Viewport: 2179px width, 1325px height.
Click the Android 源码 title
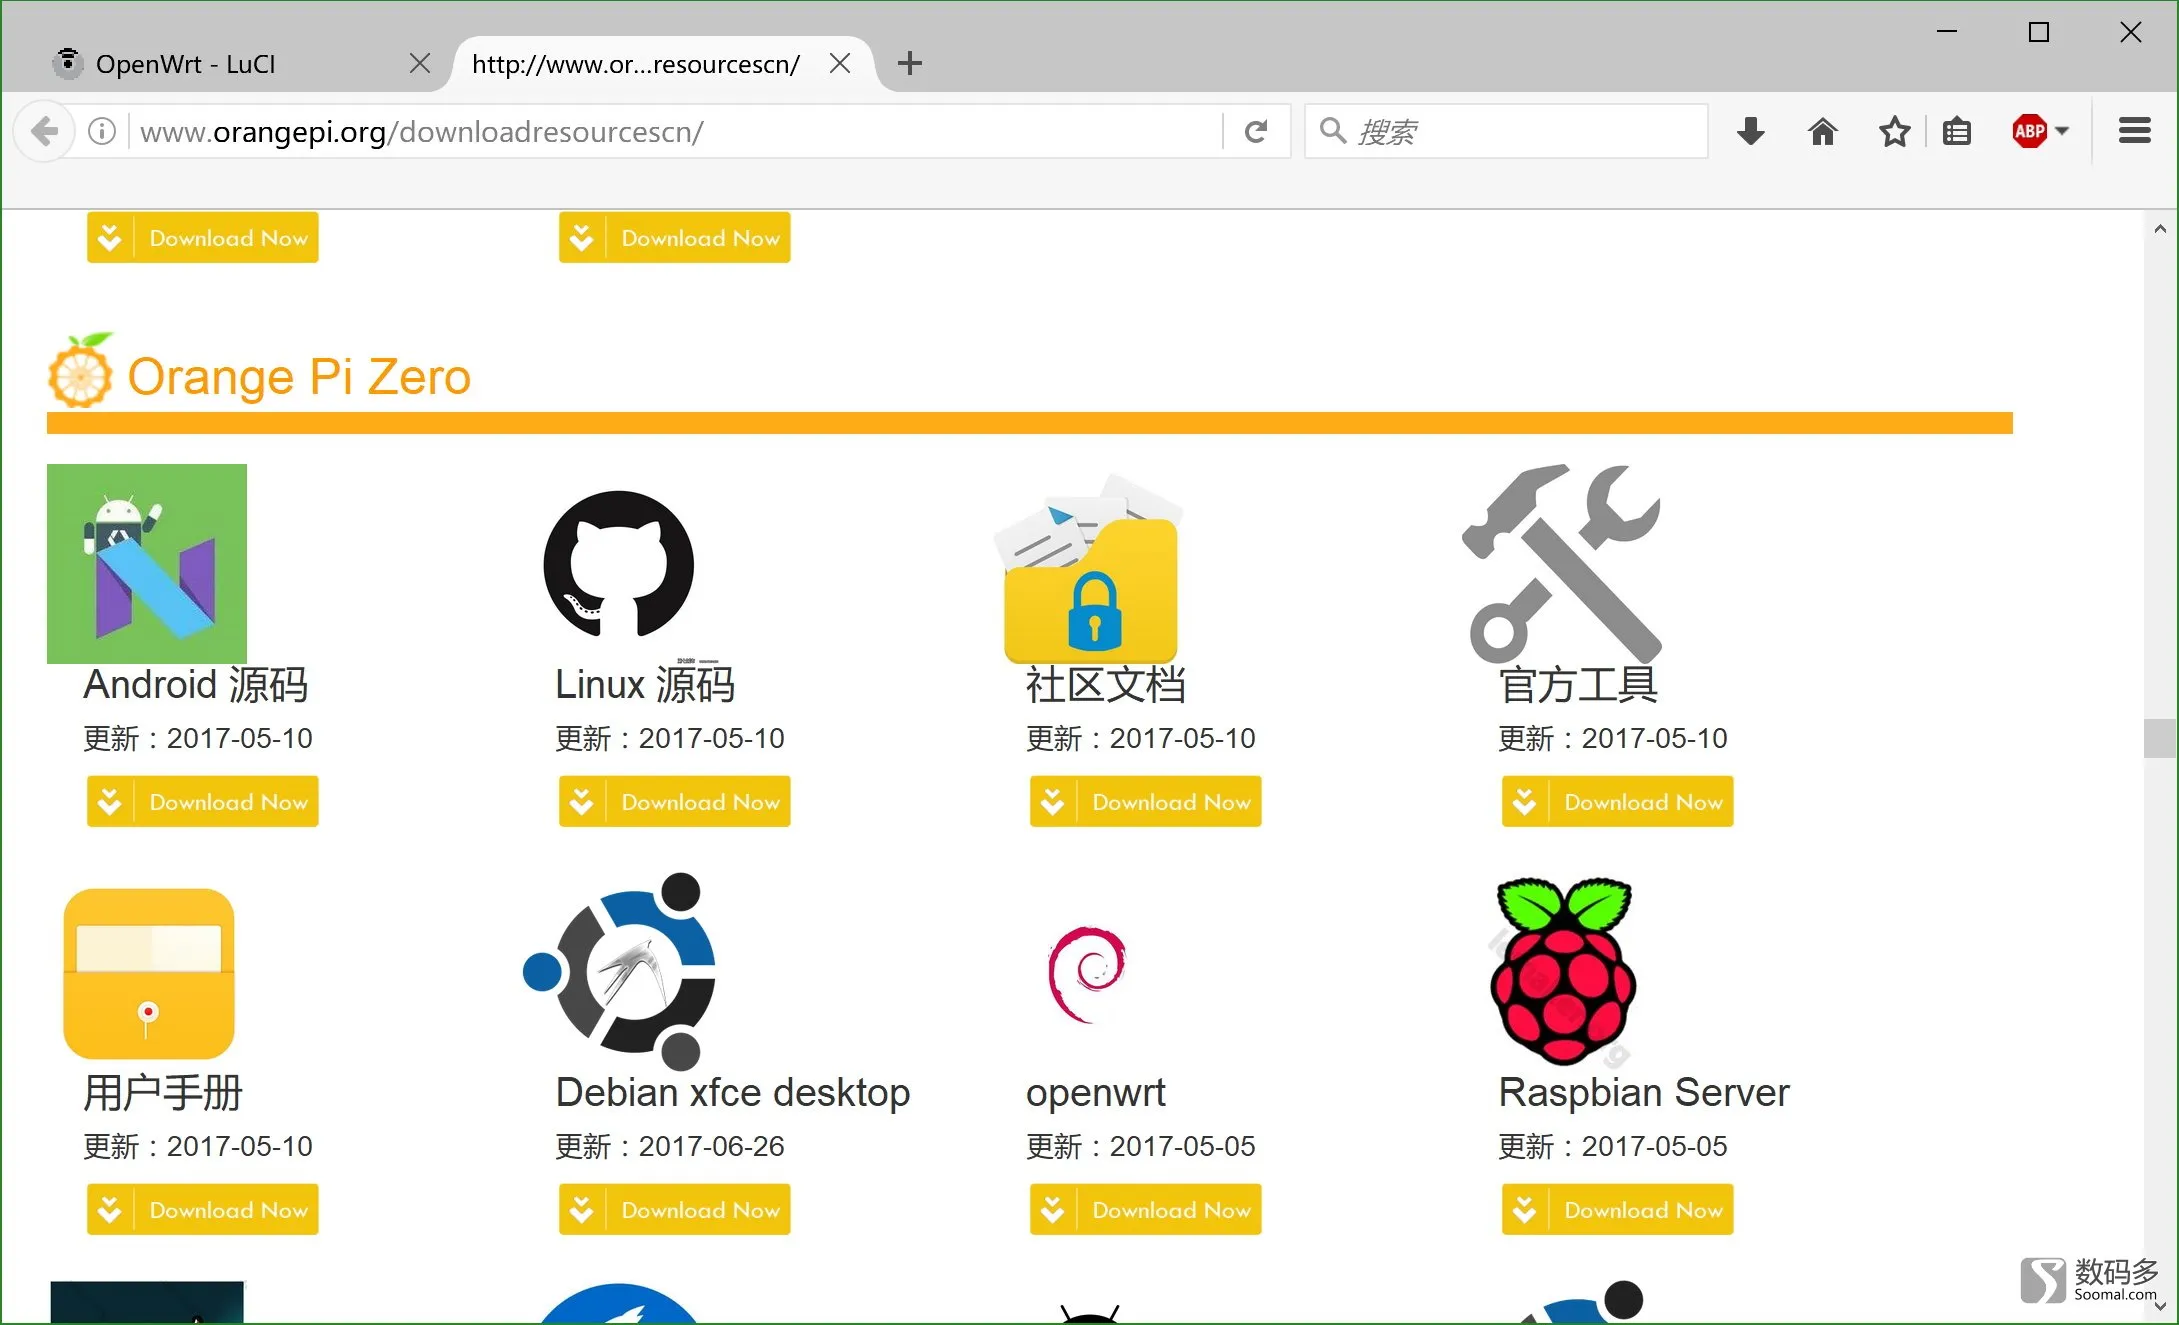(x=196, y=685)
